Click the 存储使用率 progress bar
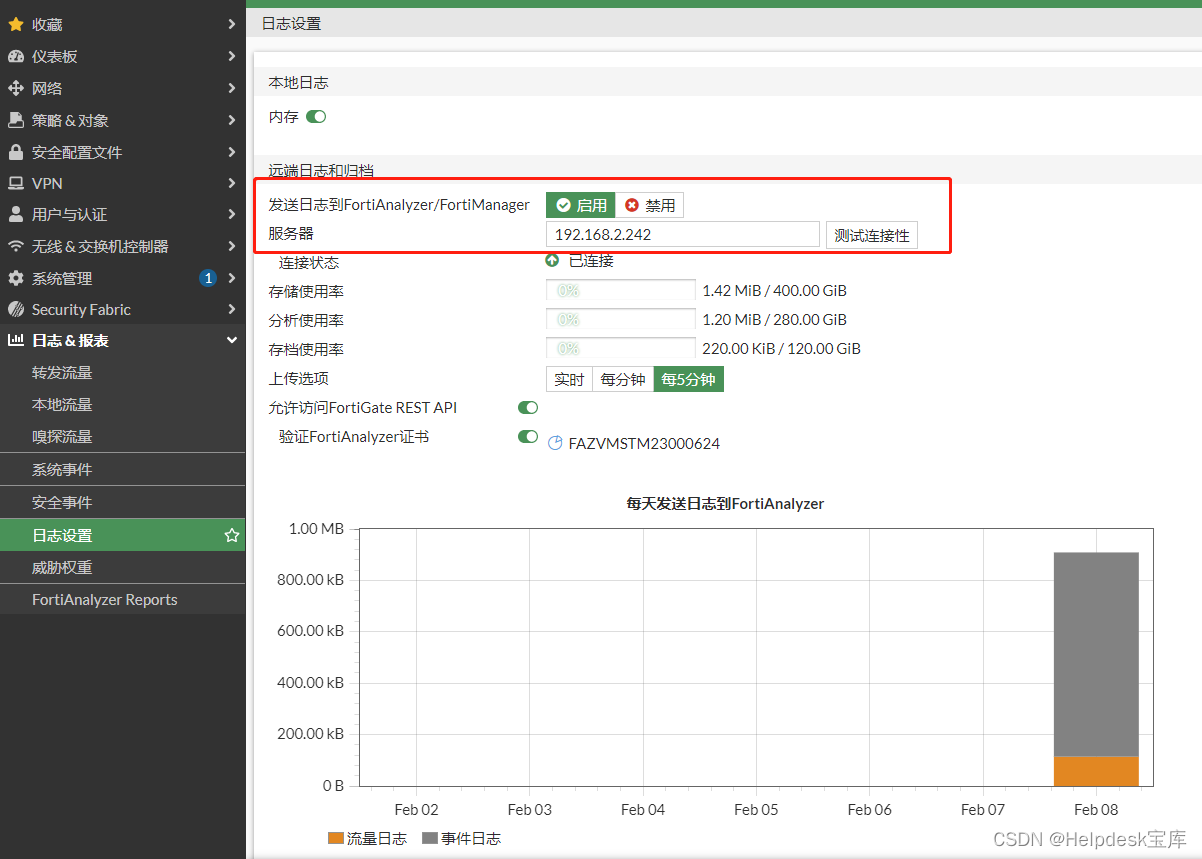Image resolution: width=1202 pixels, height=859 pixels. click(x=620, y=291)
